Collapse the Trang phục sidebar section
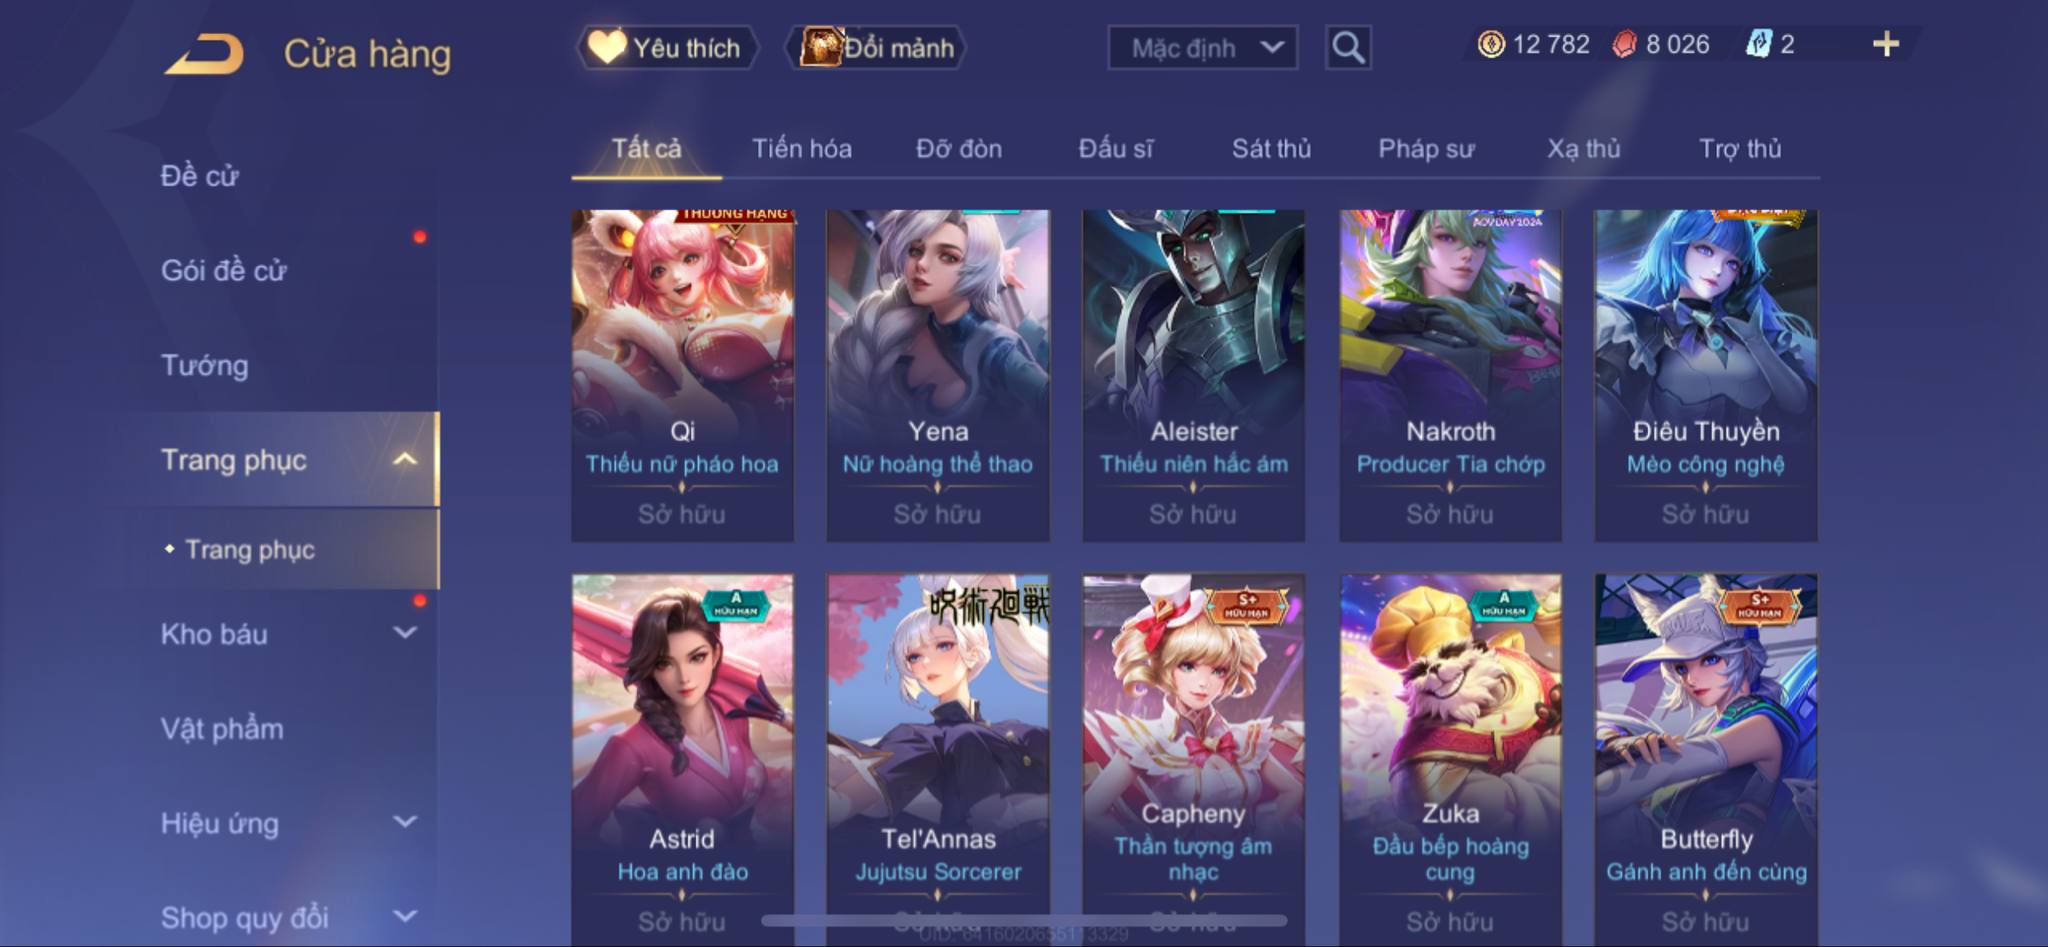Screen dimensions: 2048x947 405,459
